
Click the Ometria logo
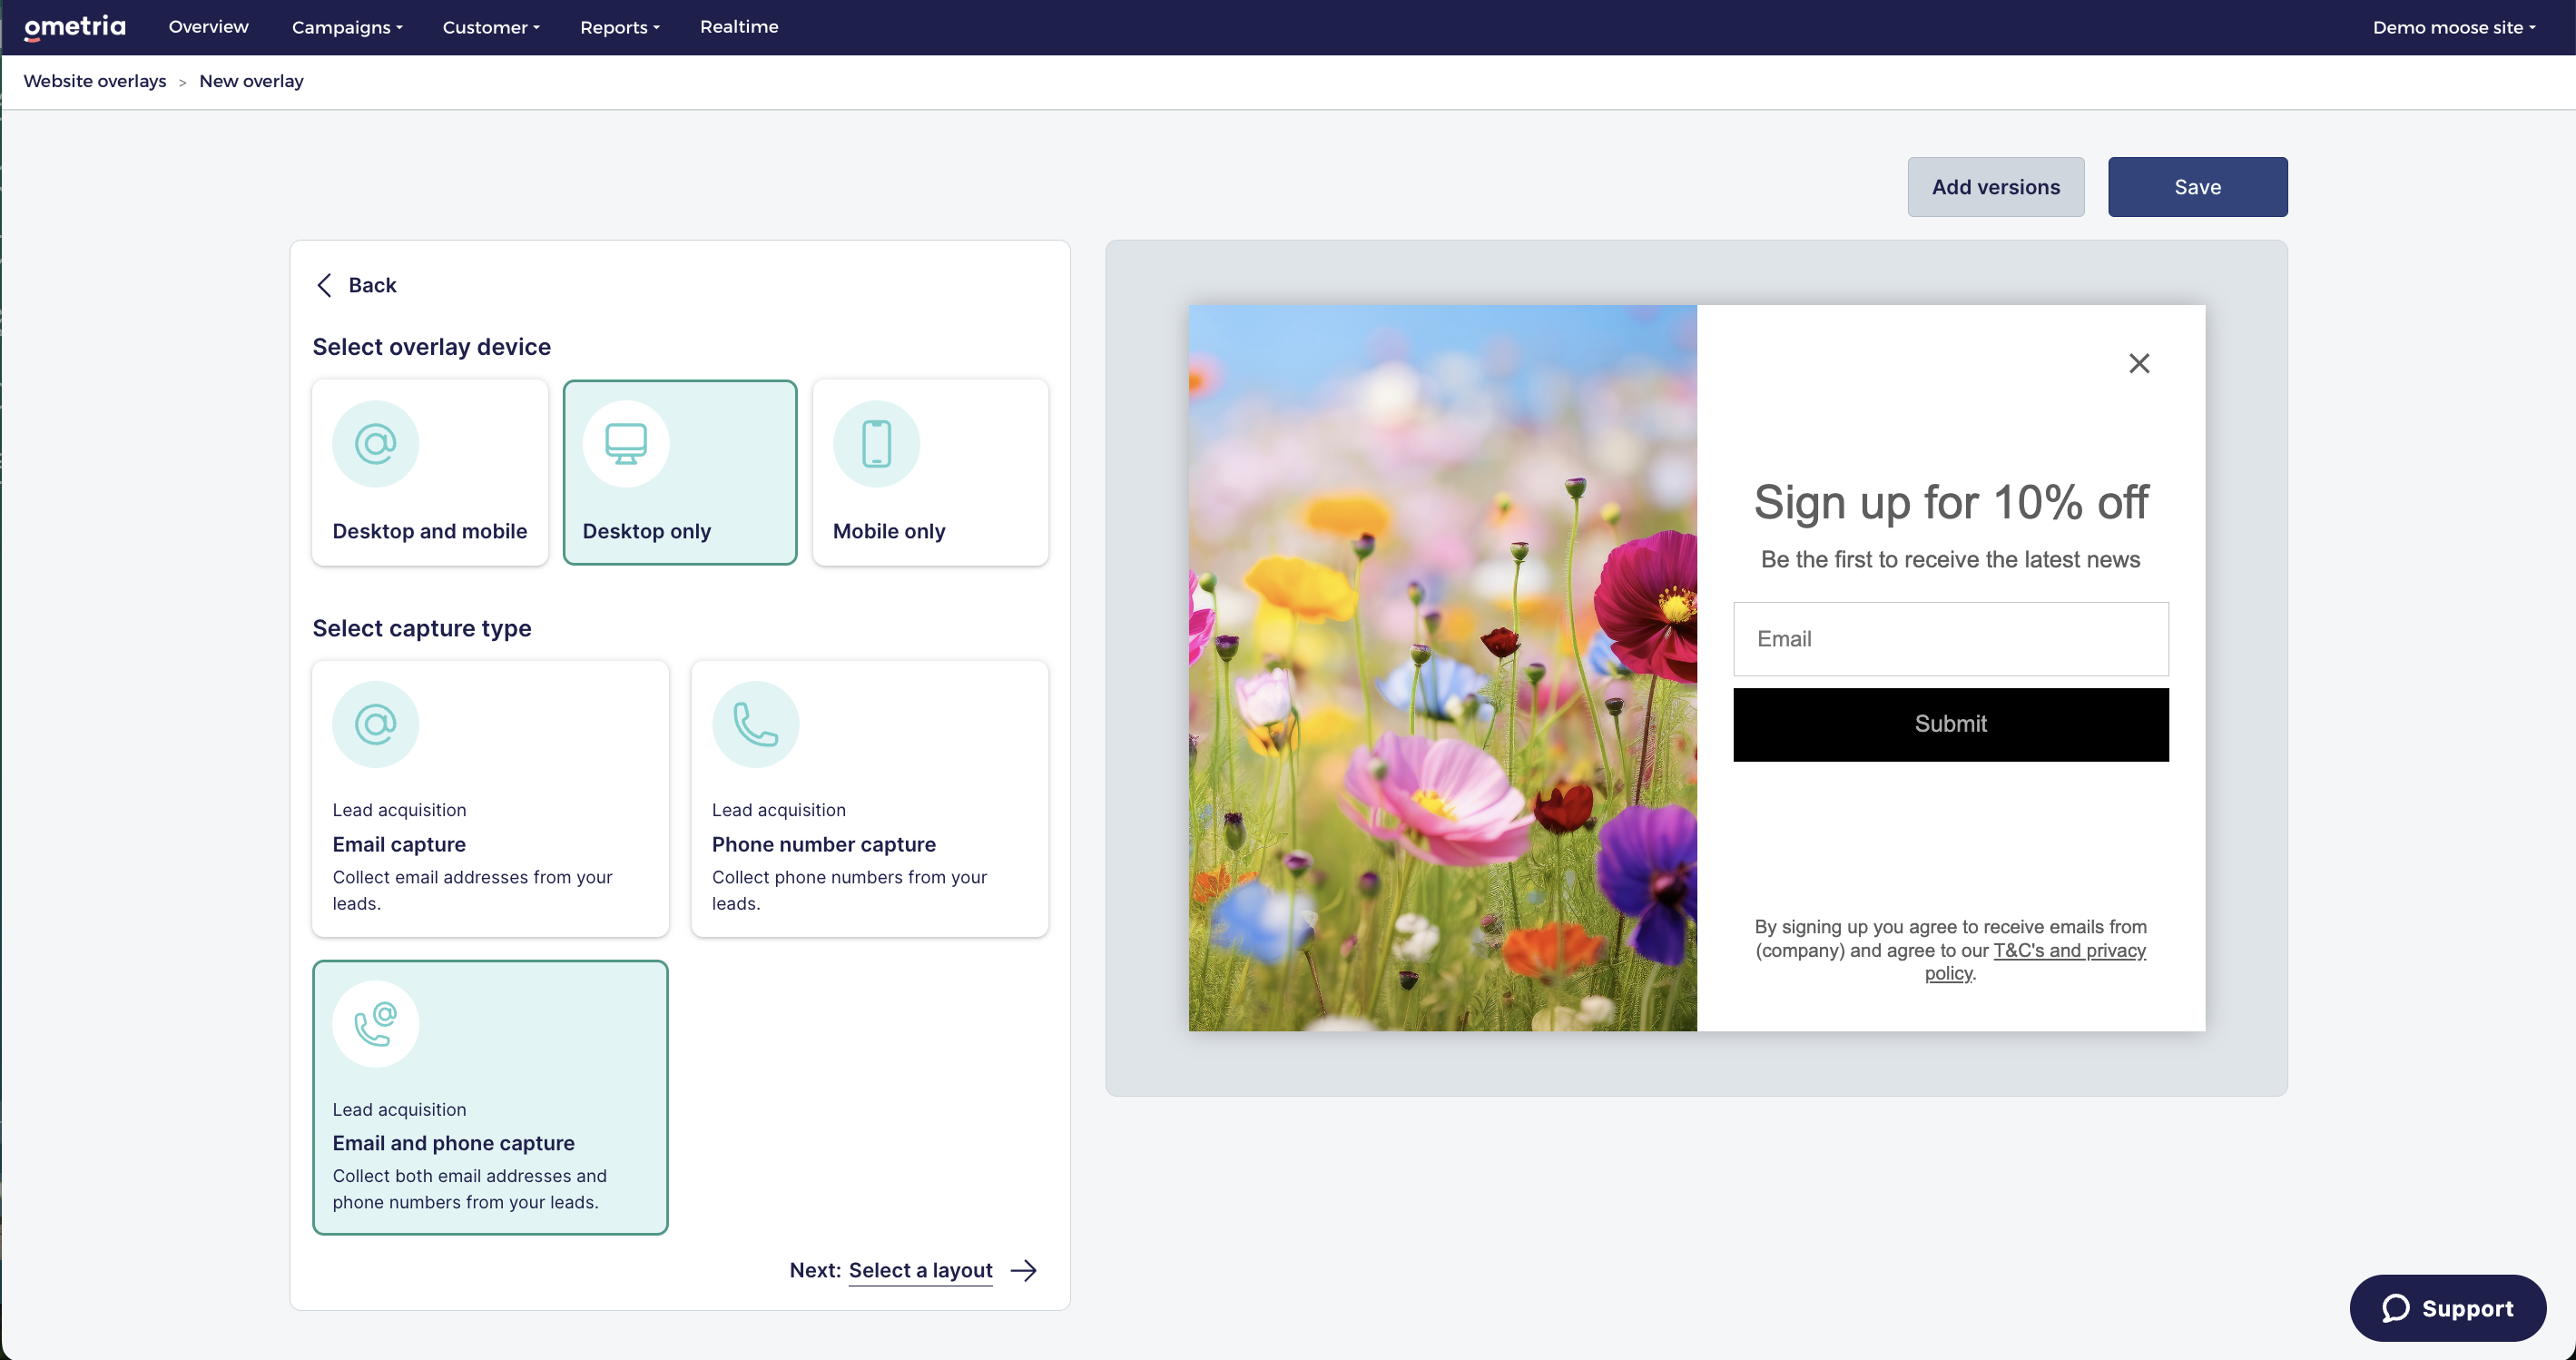[75, 27]
